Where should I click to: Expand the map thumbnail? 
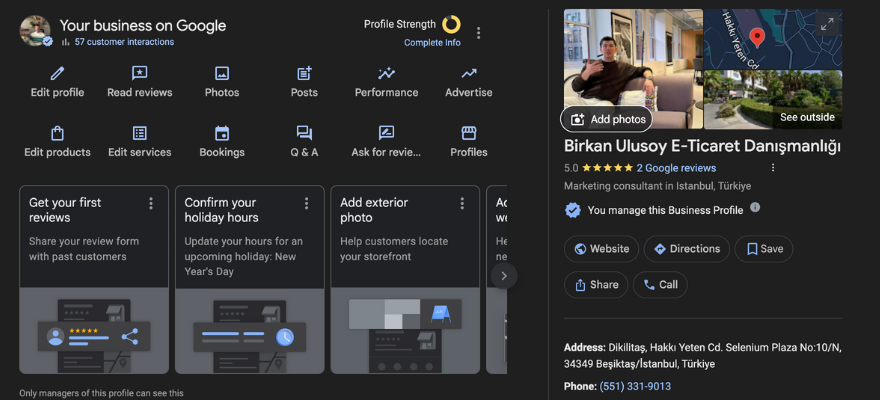click(x=827, y=24)
